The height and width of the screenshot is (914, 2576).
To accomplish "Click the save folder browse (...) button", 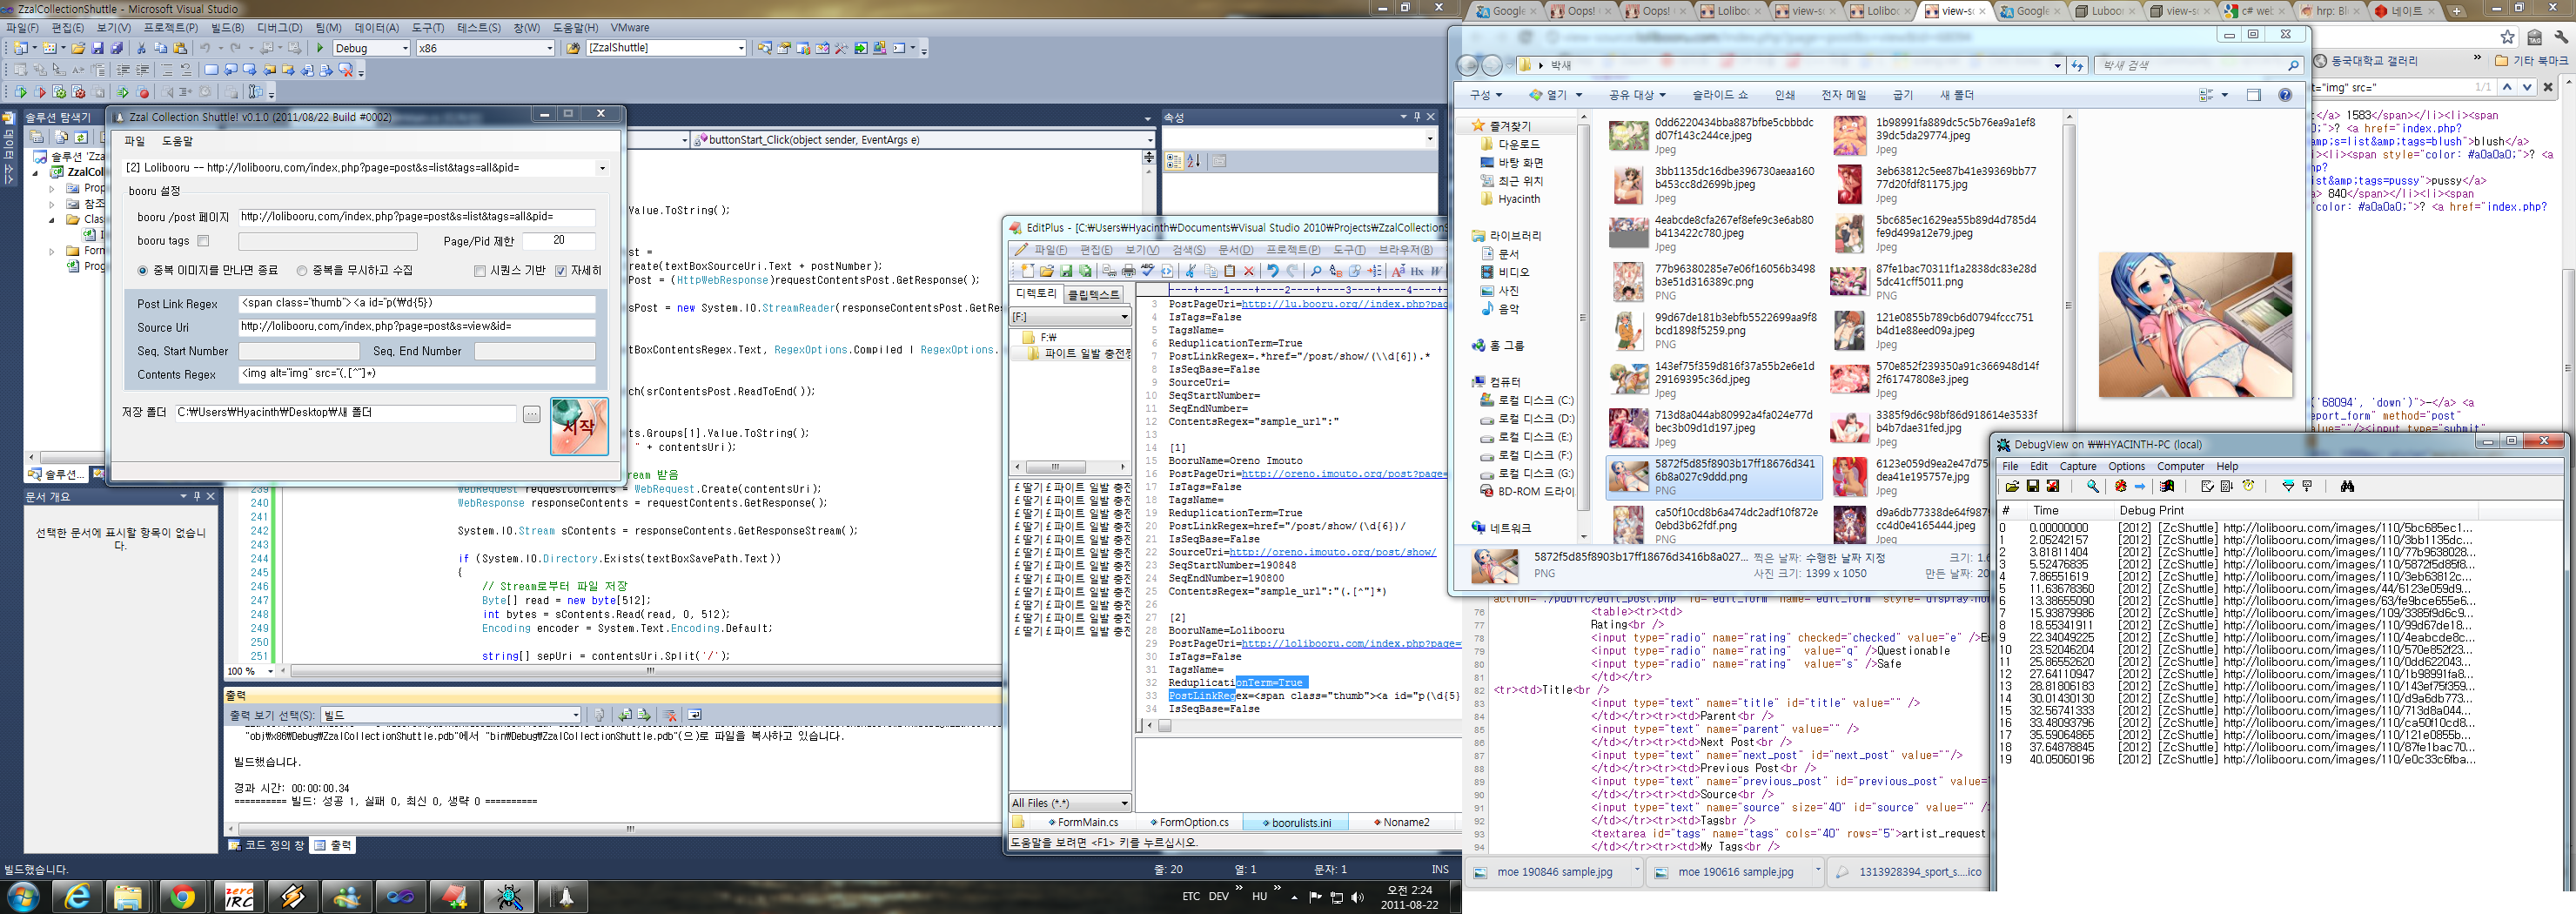I will coord(531,414).
